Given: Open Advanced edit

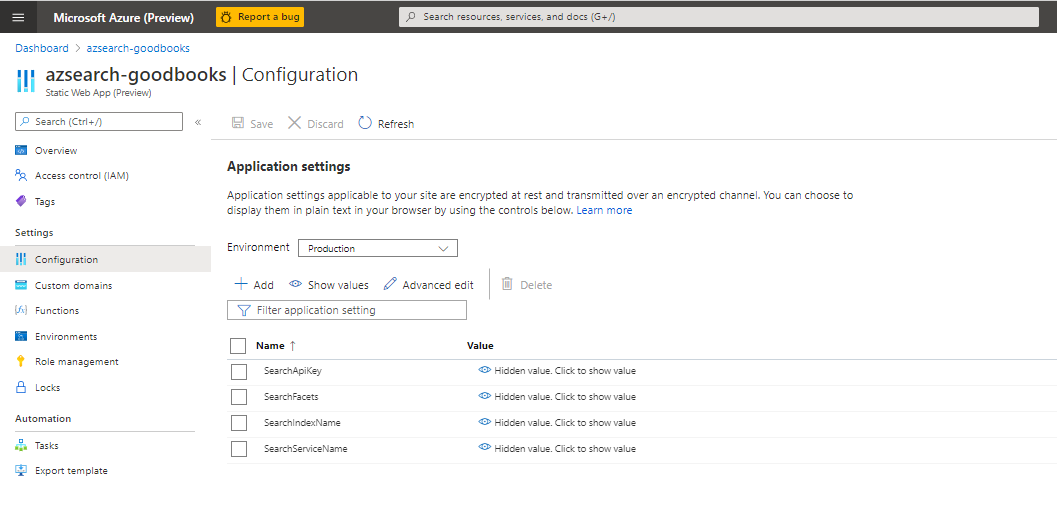Looking at the screenshot, I should [428, 284].
